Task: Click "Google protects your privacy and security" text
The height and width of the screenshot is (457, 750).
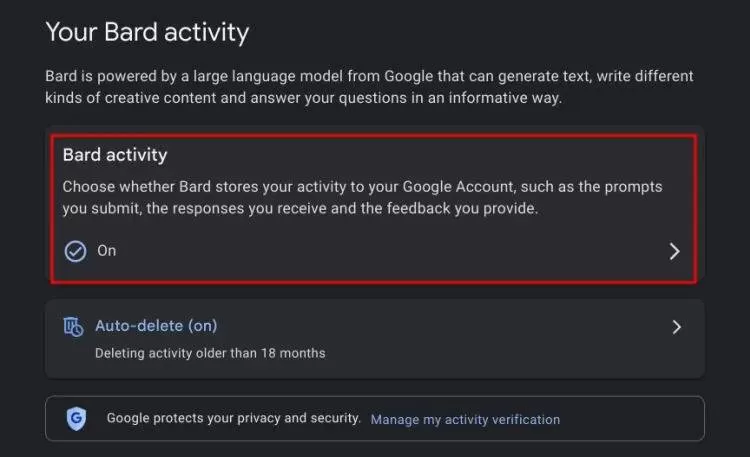Action: pos(233,419)
